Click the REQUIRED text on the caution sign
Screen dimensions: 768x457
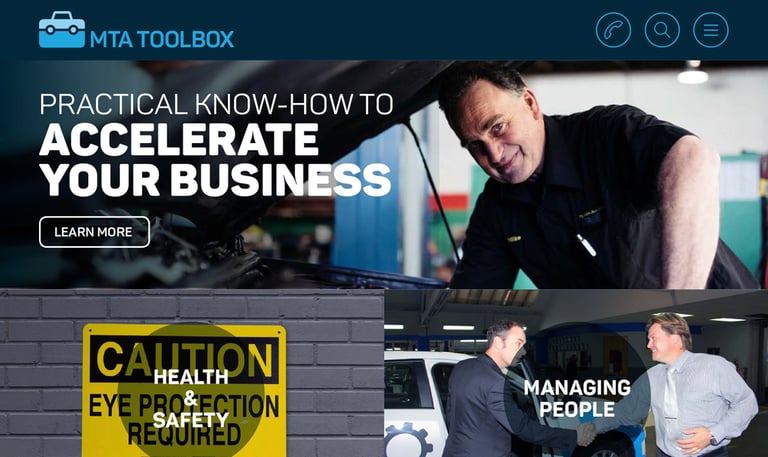pos(184,433)
